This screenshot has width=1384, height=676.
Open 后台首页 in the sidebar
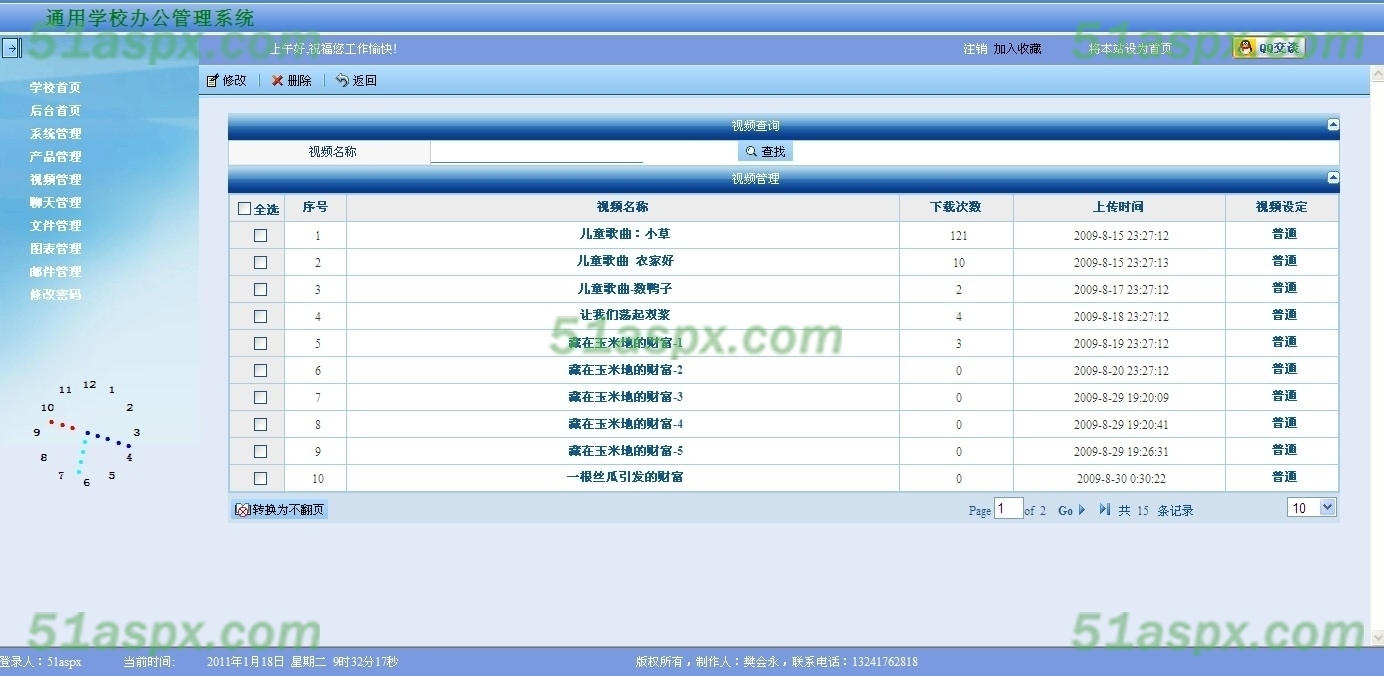(55, 111)
